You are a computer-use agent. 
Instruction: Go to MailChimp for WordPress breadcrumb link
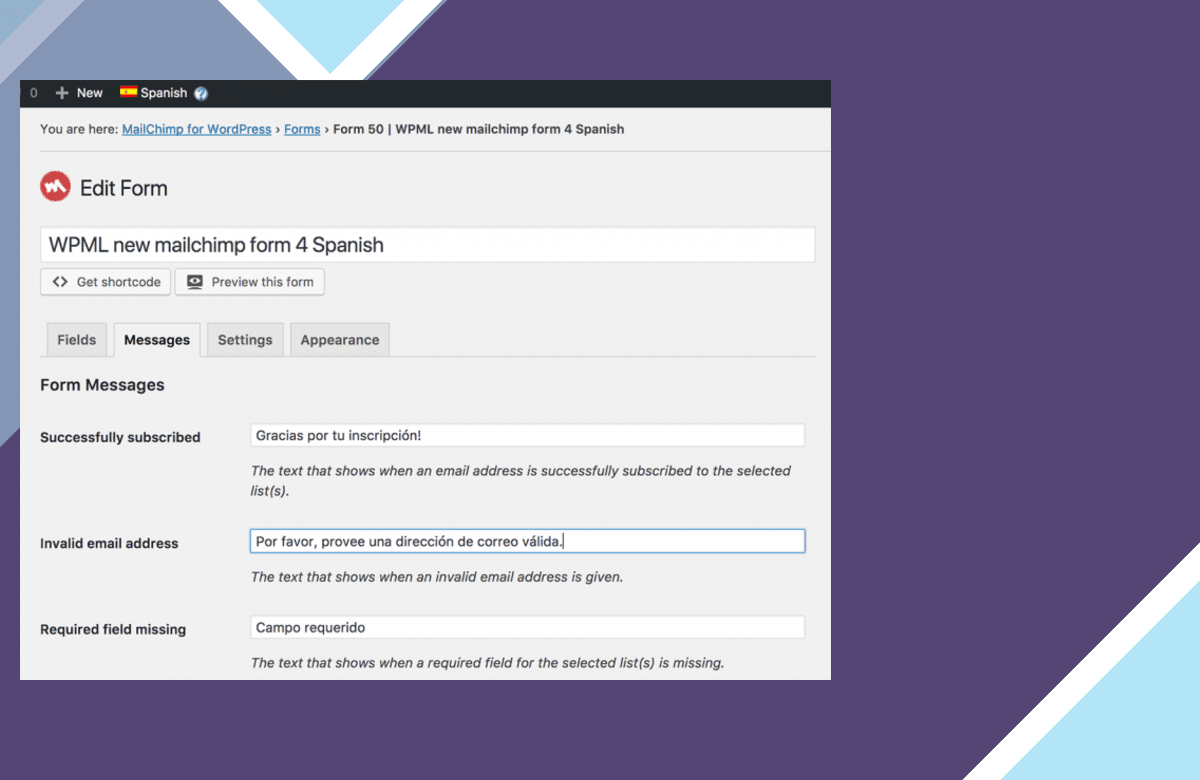coord(197,129)
